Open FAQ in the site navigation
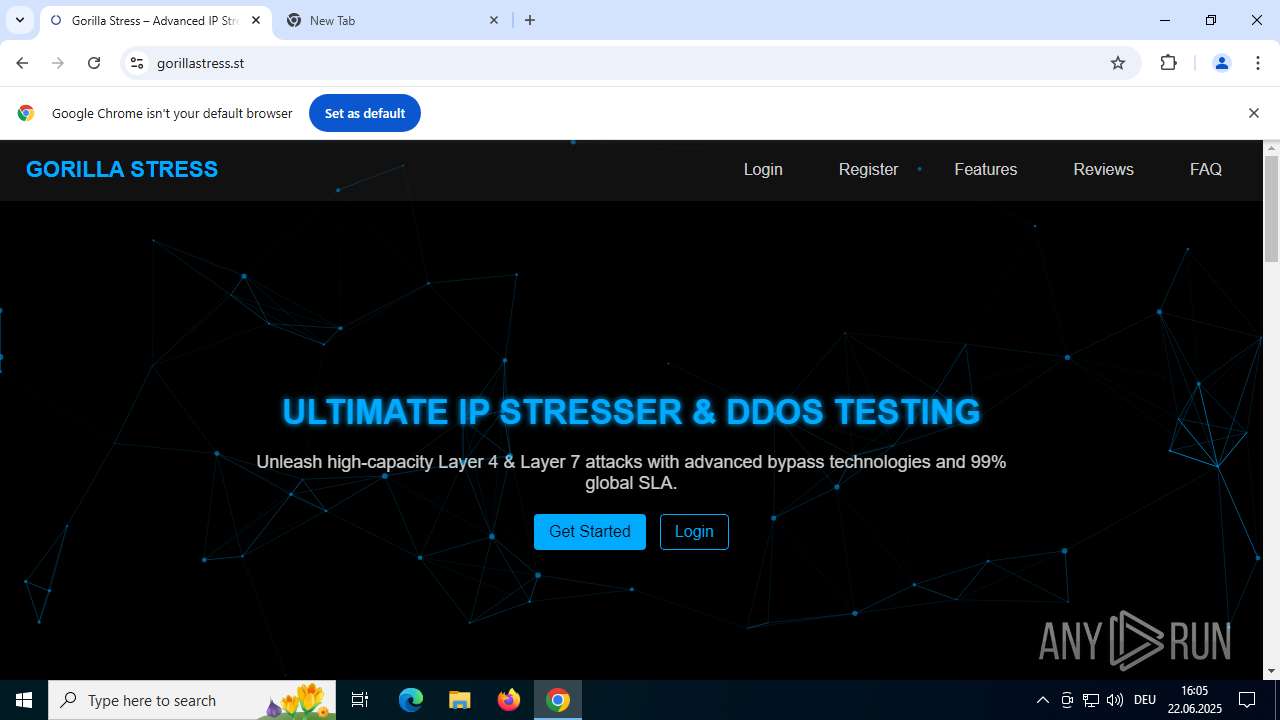The image size is (1280, 720). pyautogui.click(x=1206, y=169)
